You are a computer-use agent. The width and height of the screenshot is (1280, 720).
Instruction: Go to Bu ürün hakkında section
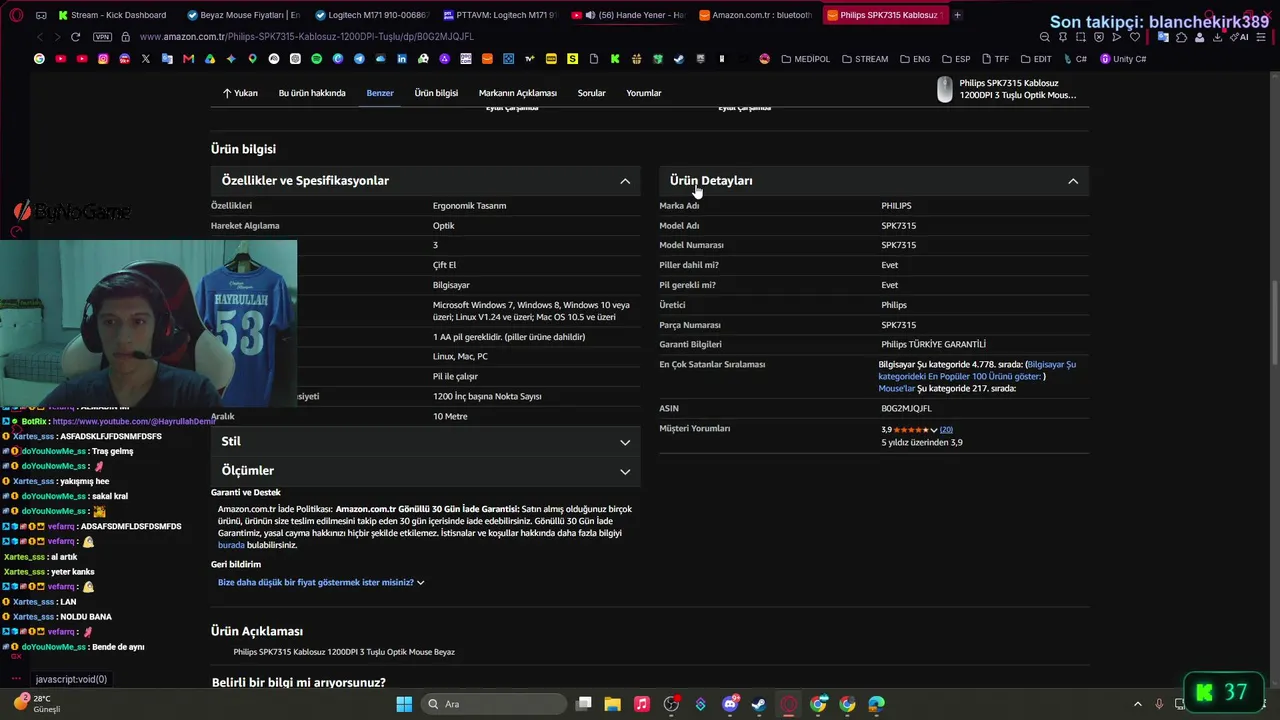(x=312, y=93)
